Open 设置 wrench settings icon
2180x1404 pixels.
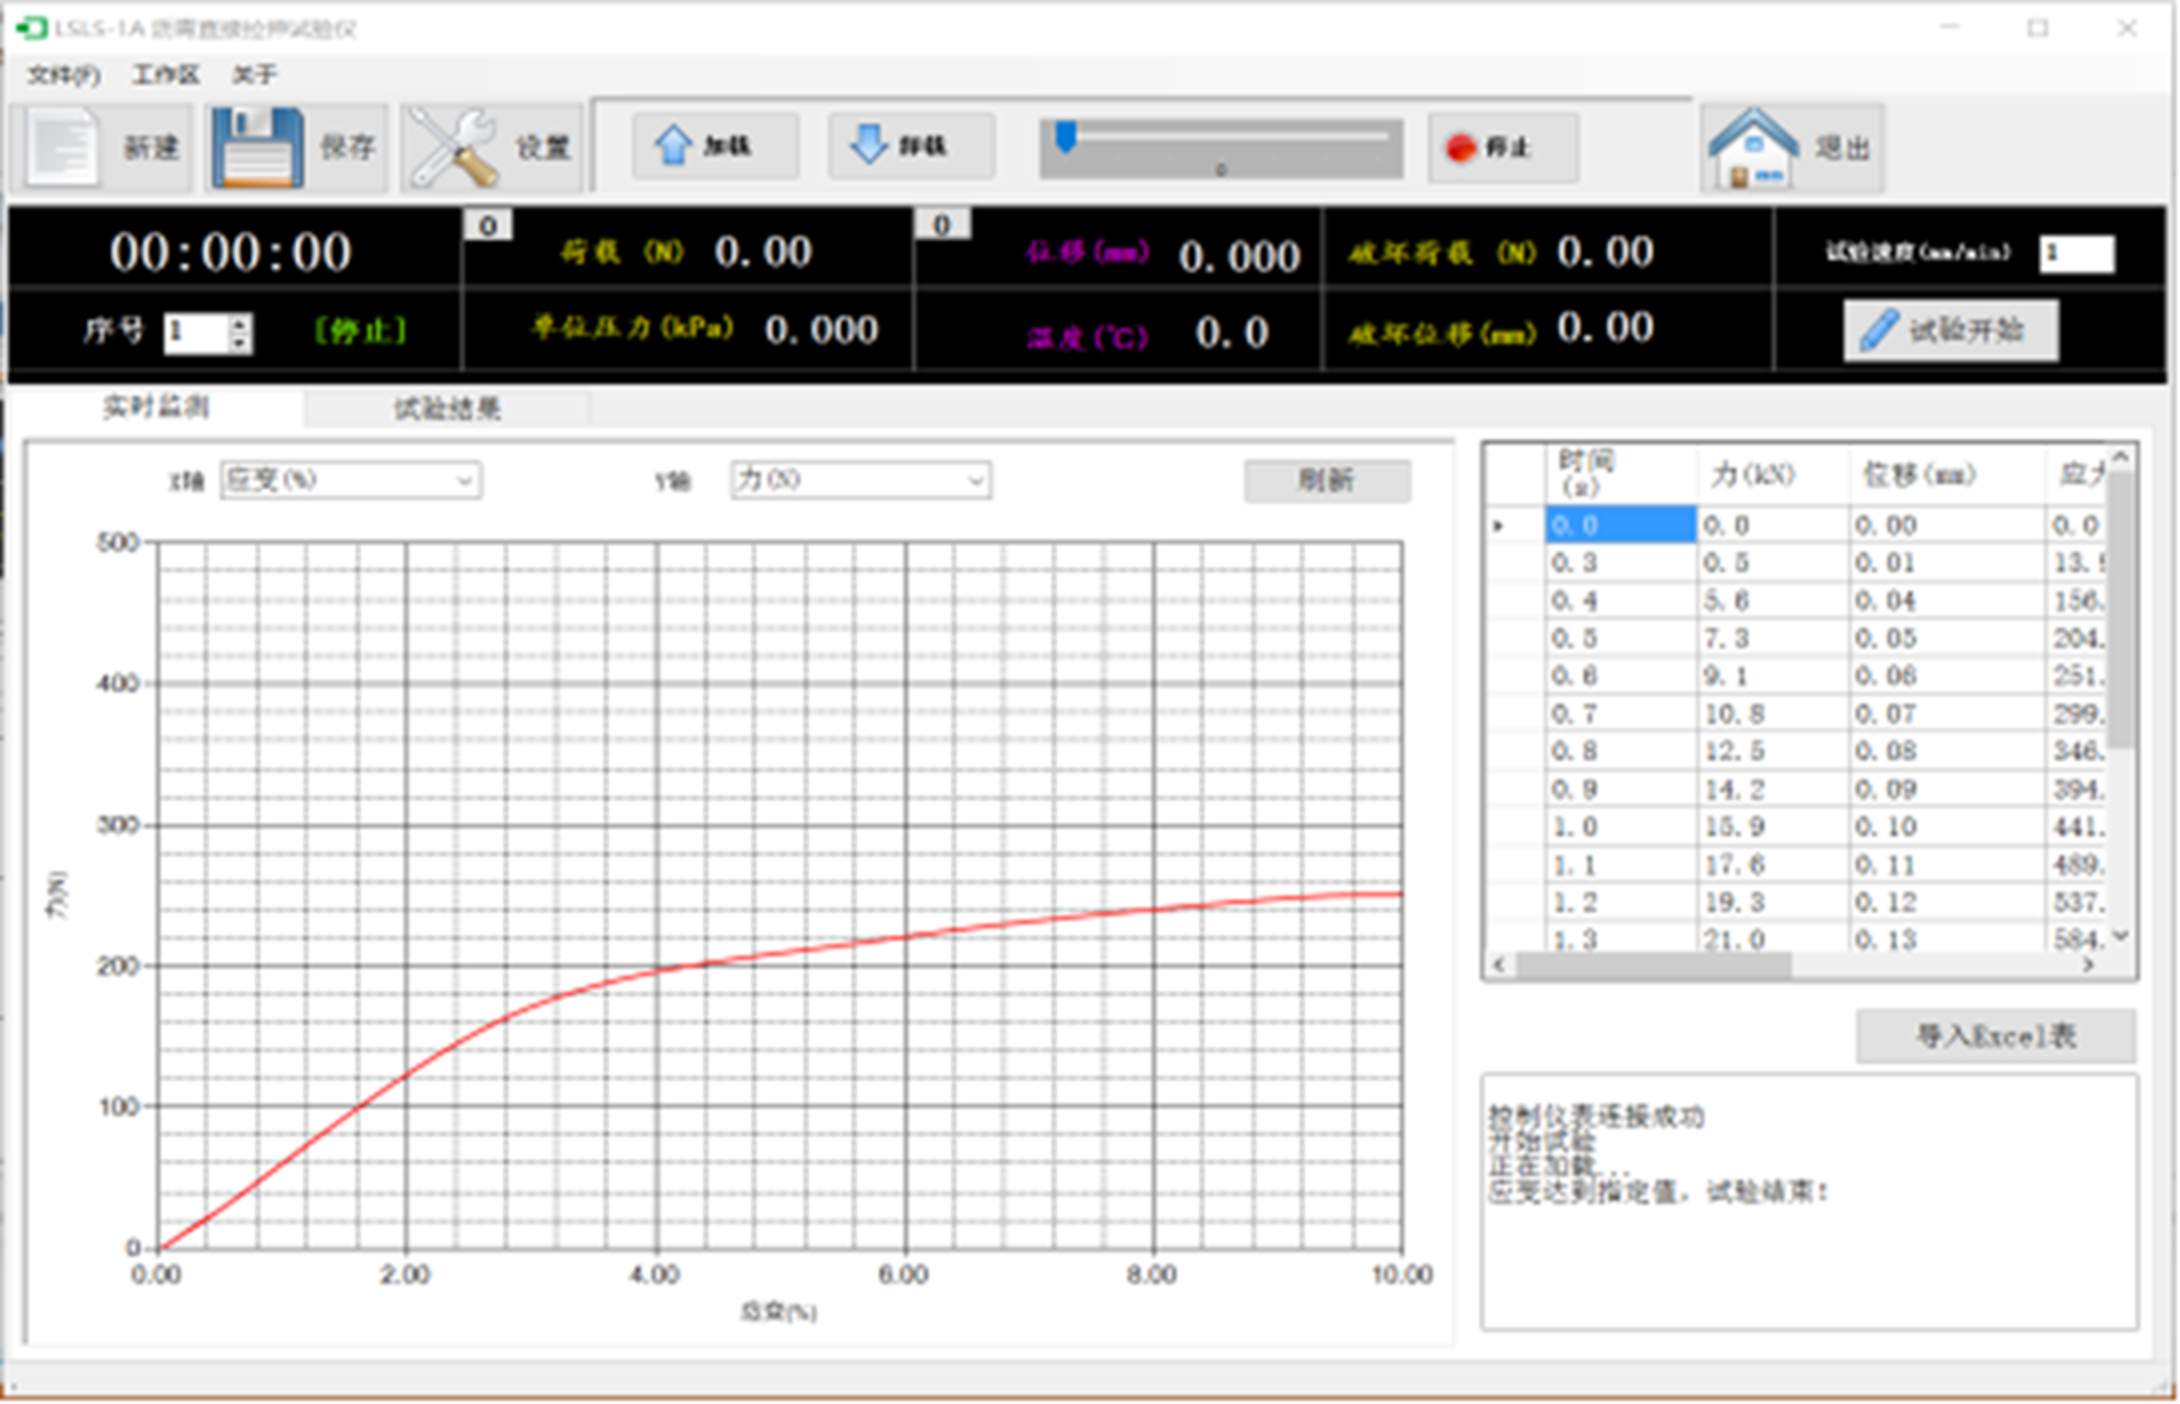[x=455, y=148]
